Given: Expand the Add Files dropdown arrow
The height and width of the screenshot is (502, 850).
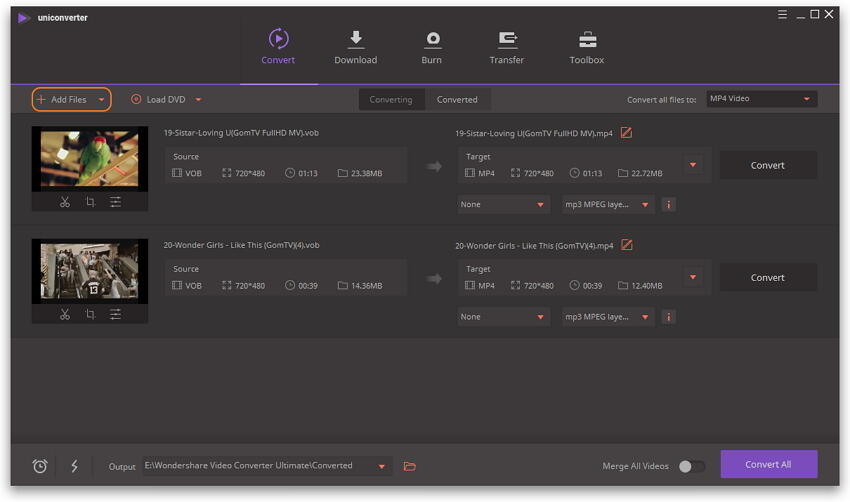Looking at the screenshot, I should click(x=101, y=100).
